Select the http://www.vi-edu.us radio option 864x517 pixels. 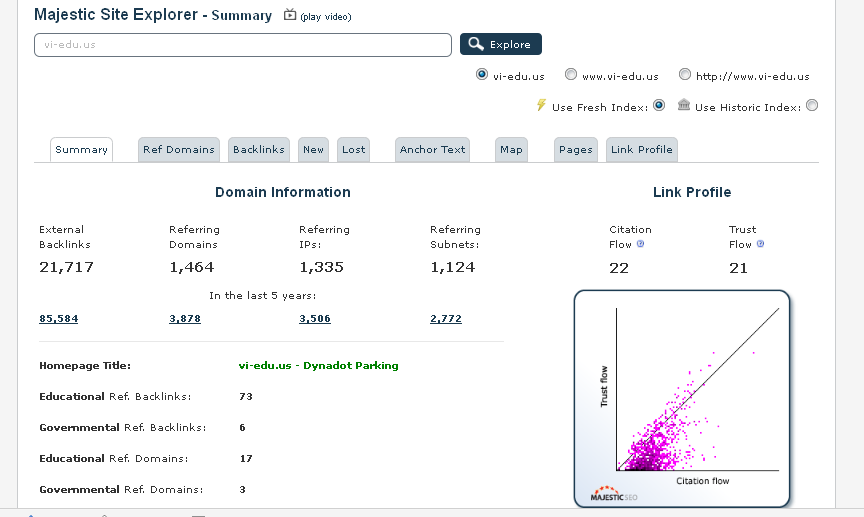[x=684, y=74]
